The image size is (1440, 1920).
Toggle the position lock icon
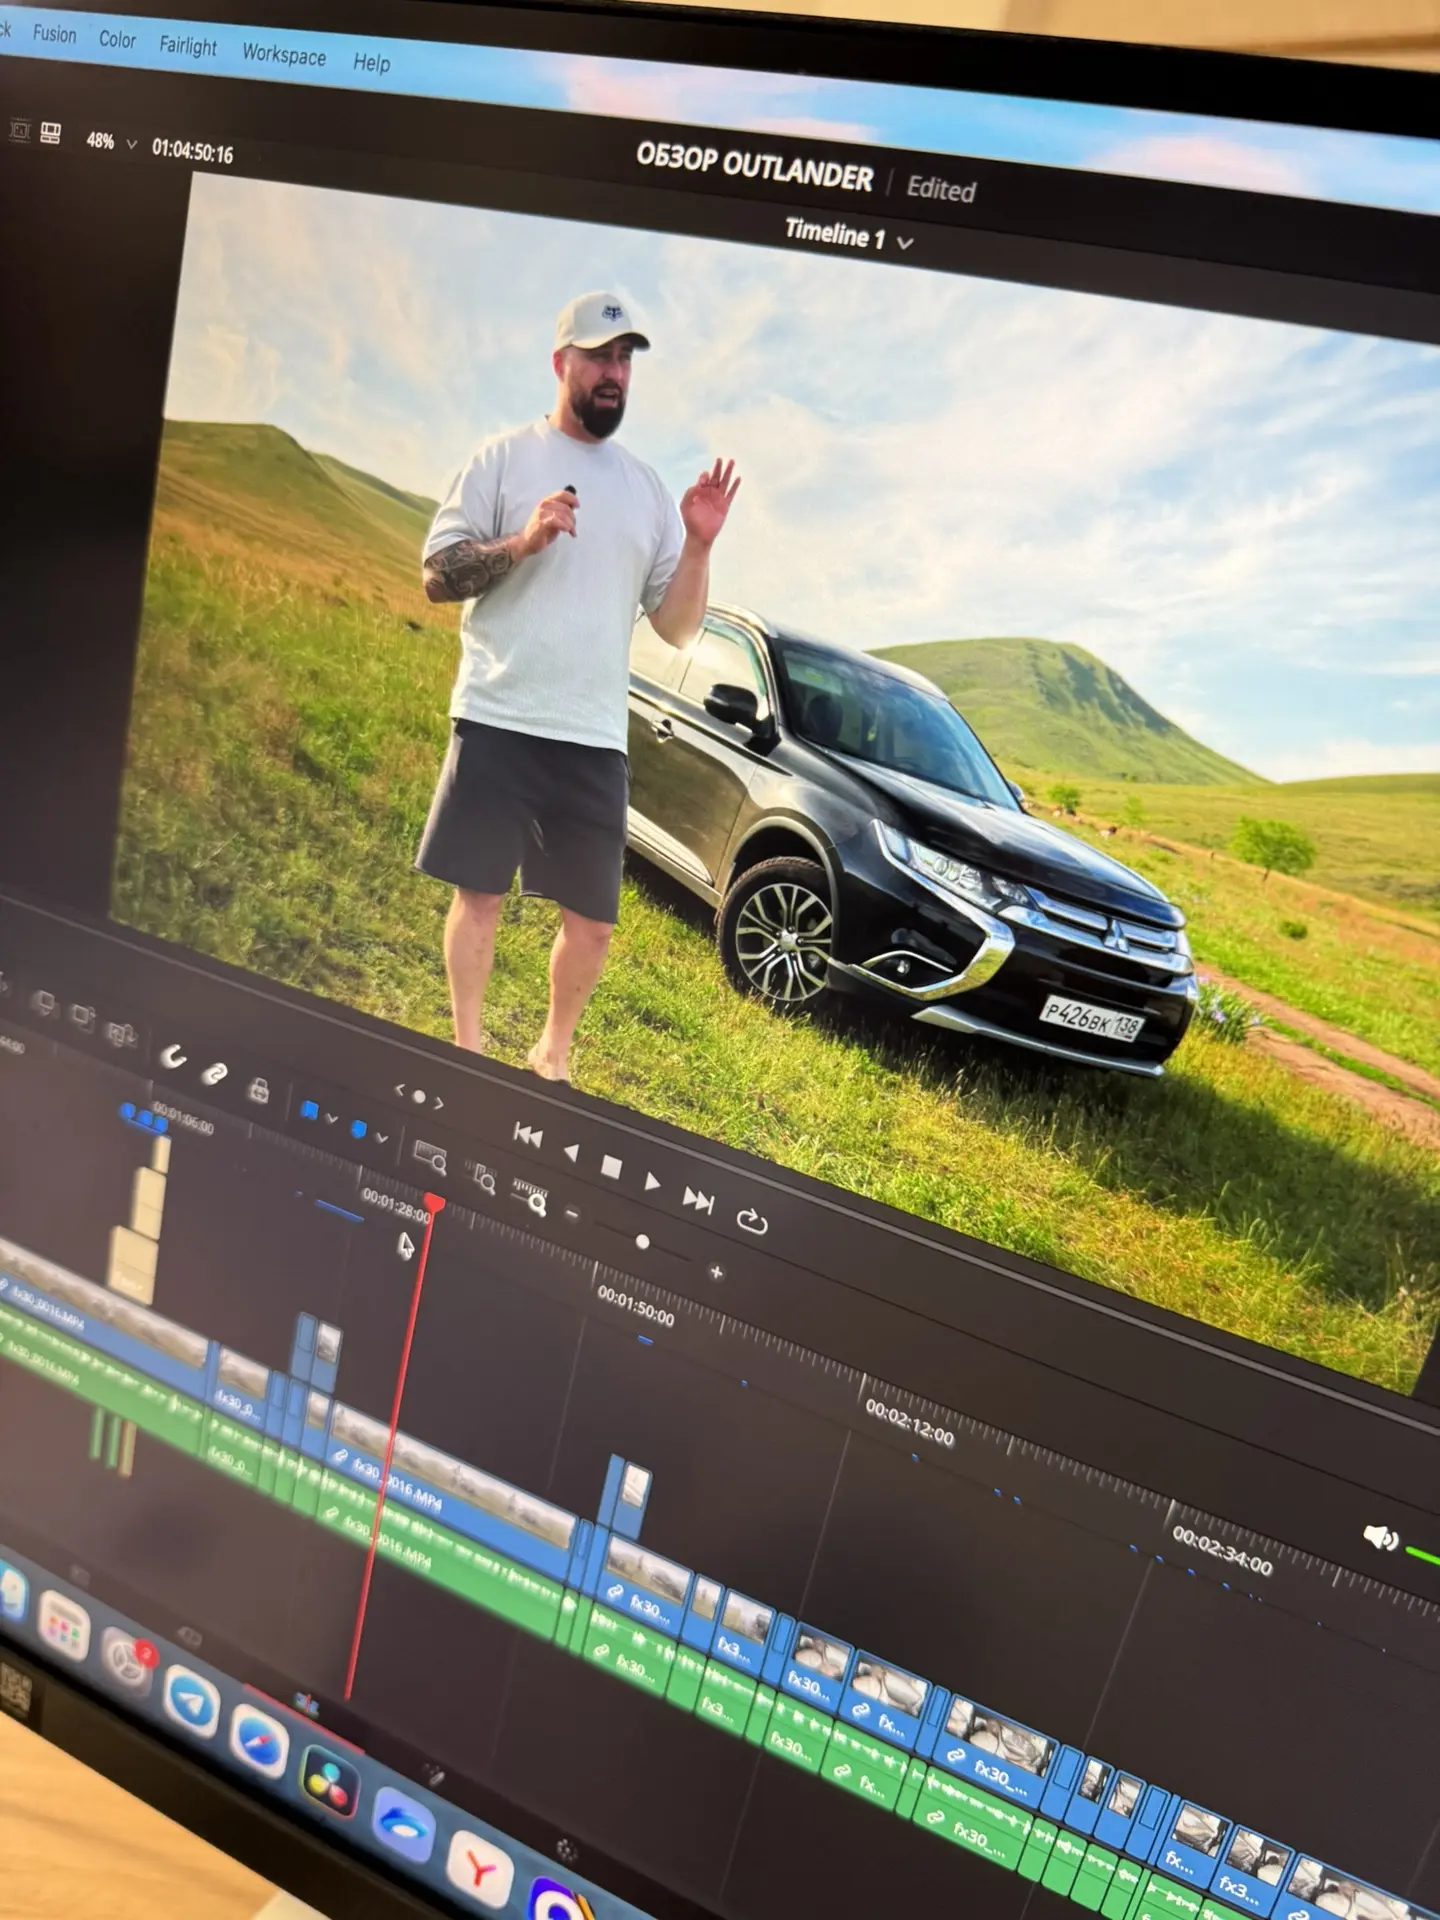259,1089
